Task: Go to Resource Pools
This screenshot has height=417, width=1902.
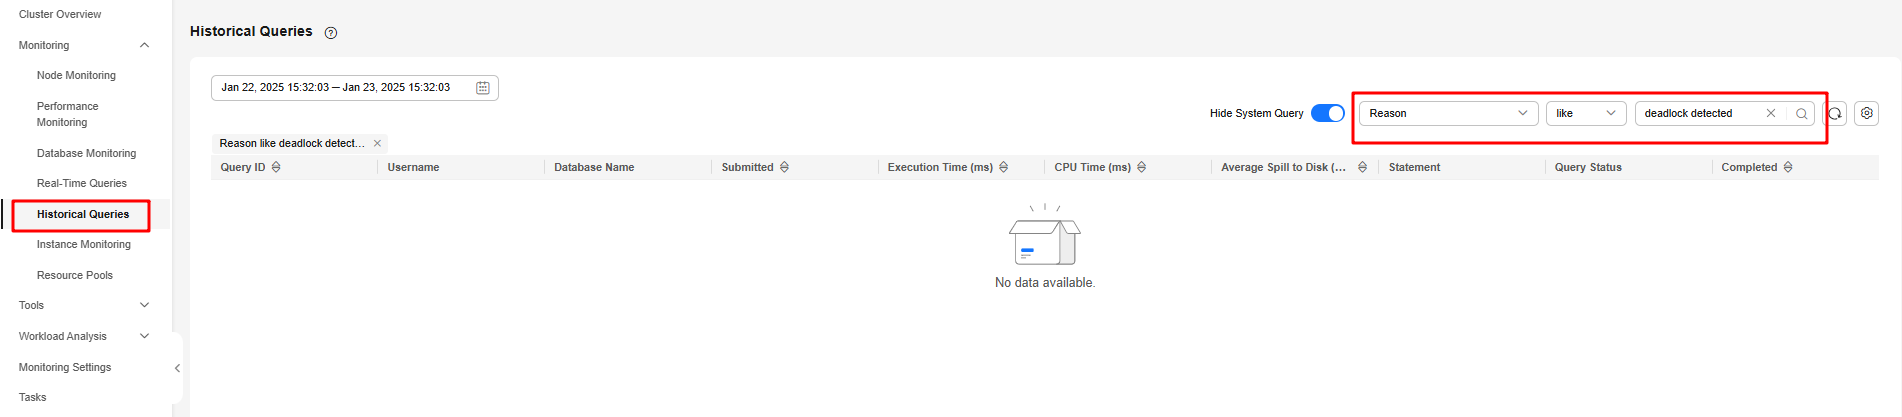Action: [75, 275]
